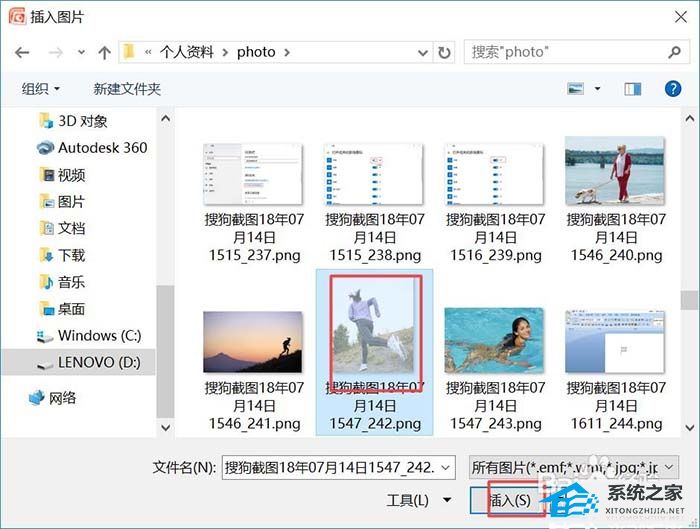Click the sidebar scrollbar thumb
The width and height of the screenshot is (700, 529).
165,351
